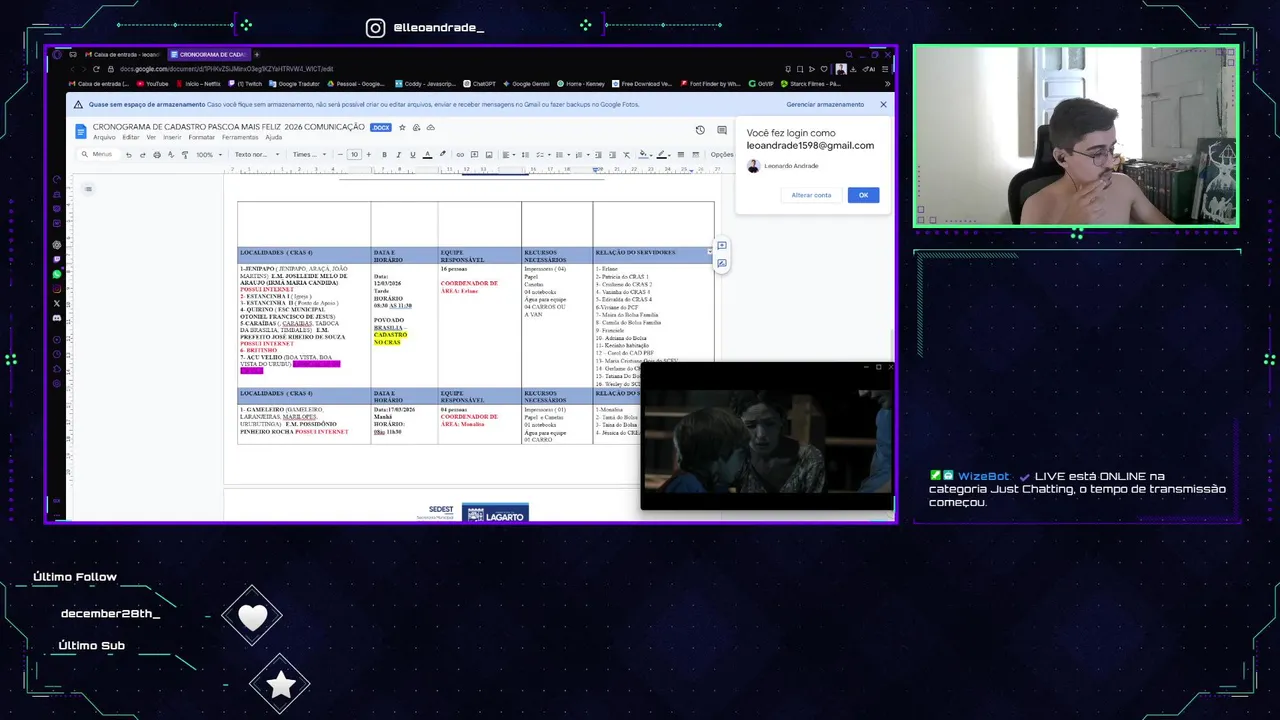Reload the page
The image size is (1280, 720).
(97, 69)
